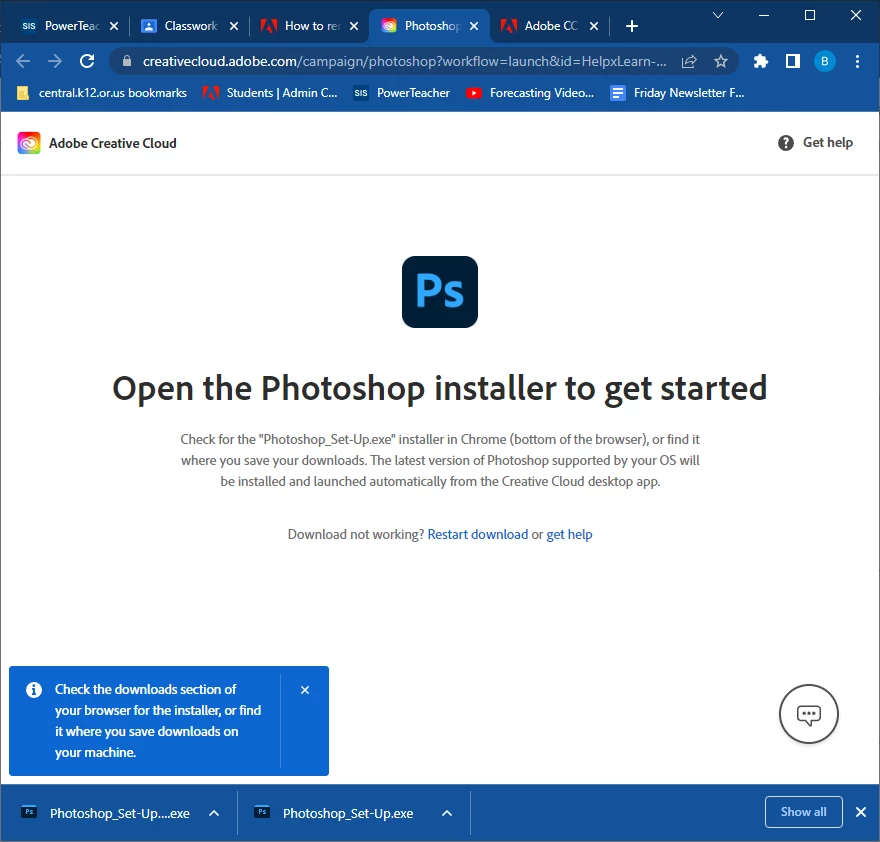This screenshot has height=842, width=880.
Task: Share this page icon
Action: [x=689, y=61]
